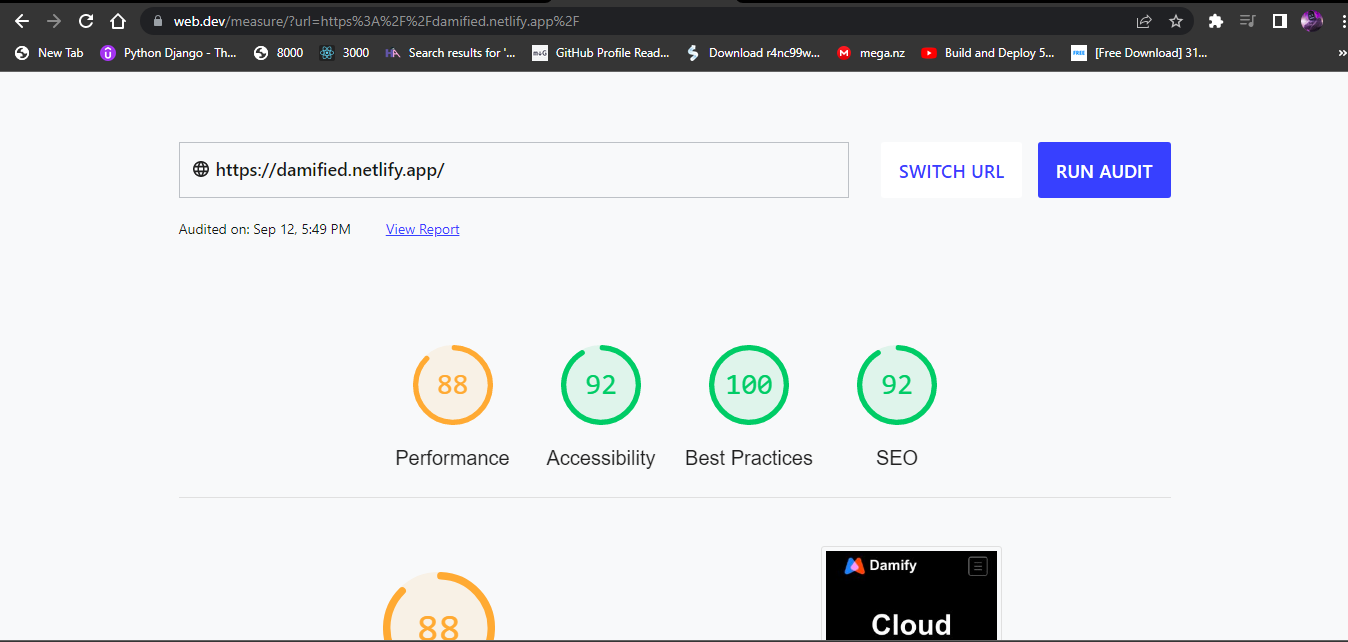Click the Damify logo in preview thumbnail
Image resolution: width=1348 pixels, height=642 pixels.
tap(880, 565)
